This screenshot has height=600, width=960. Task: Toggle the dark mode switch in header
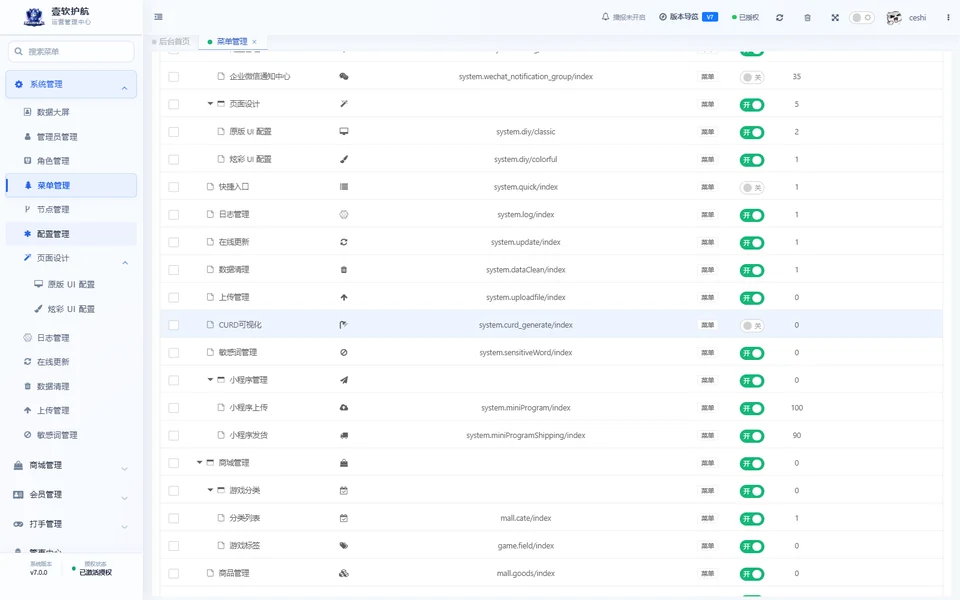[x=861, y=18]
